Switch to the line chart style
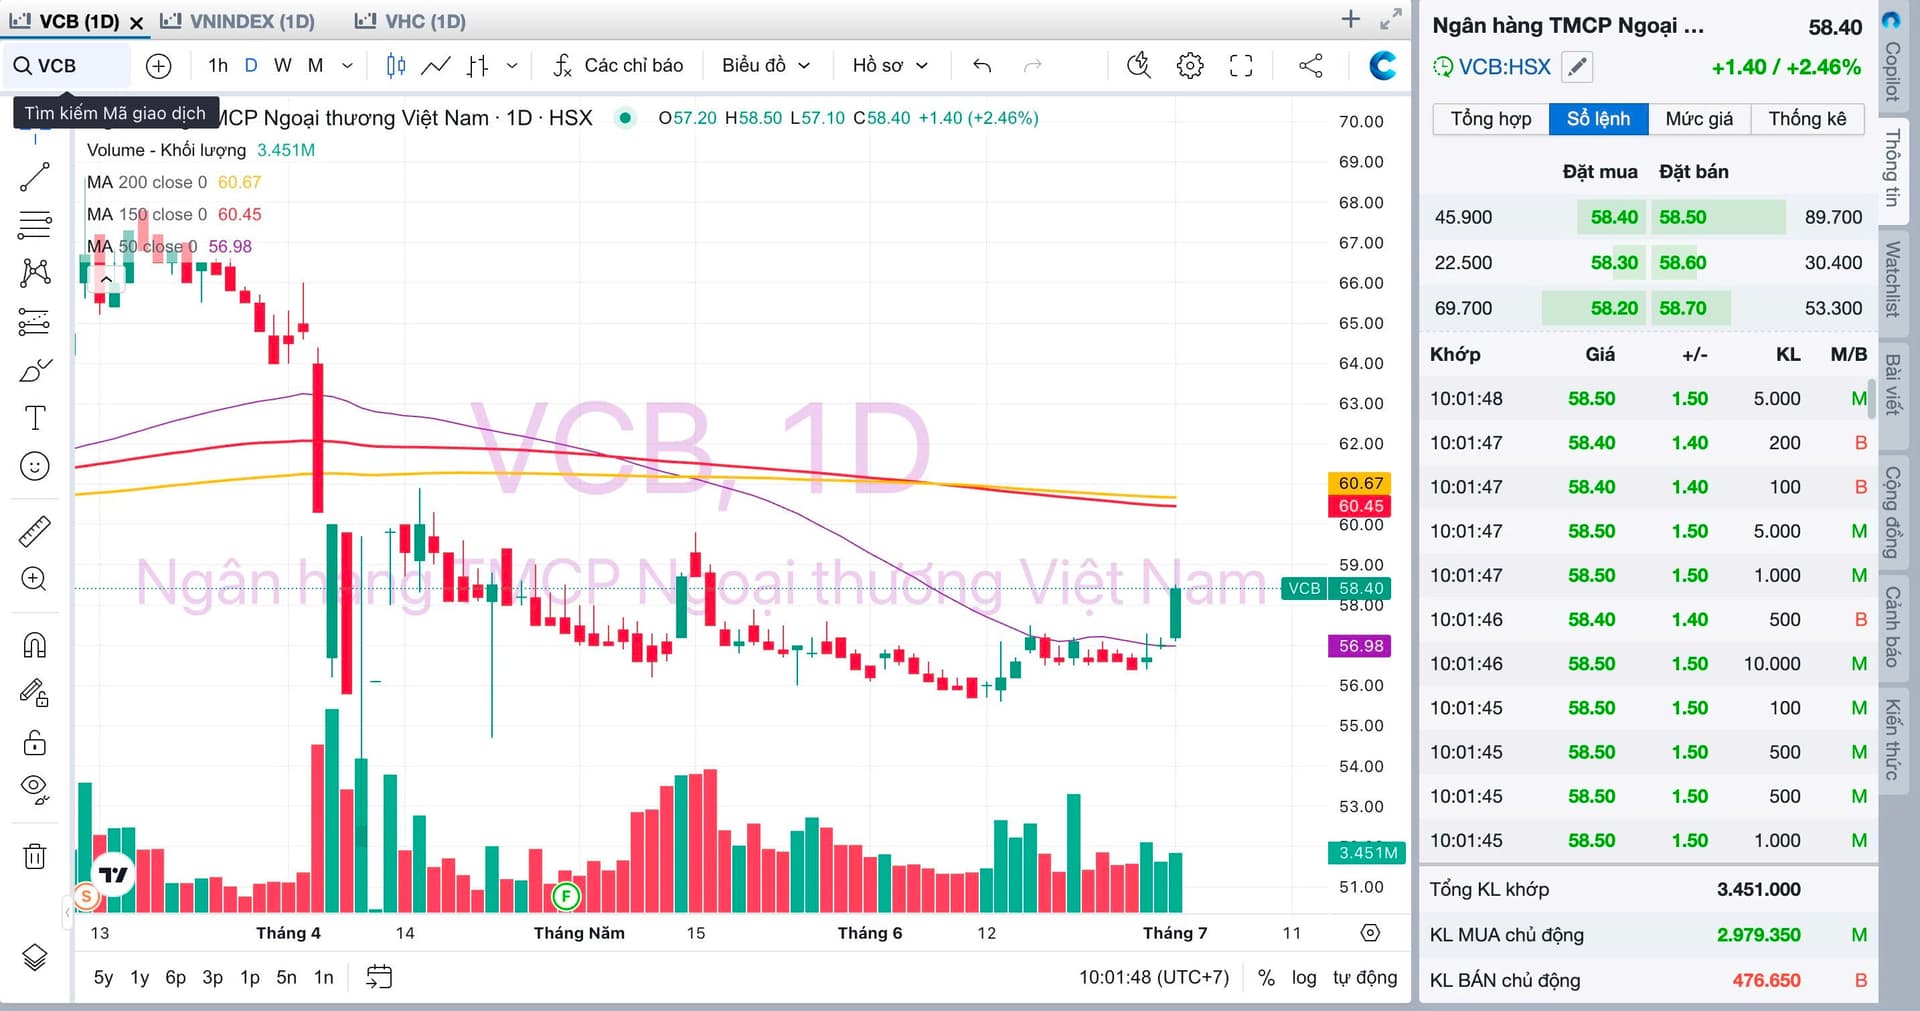 [436, 66]
